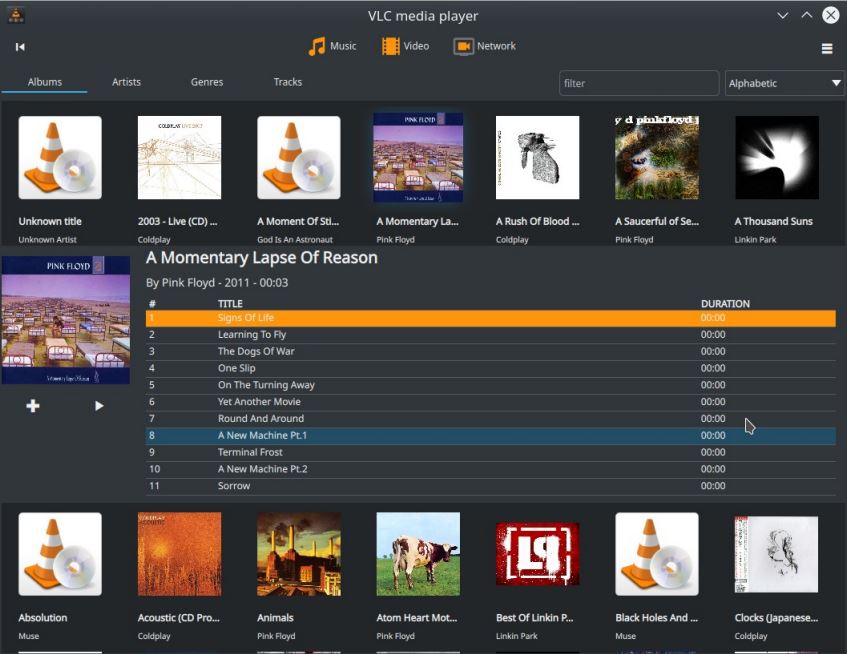Image resolution: width=847 pixels, height=654 pixels.
Task: Open the Video section label
Action: click(416, 46)
